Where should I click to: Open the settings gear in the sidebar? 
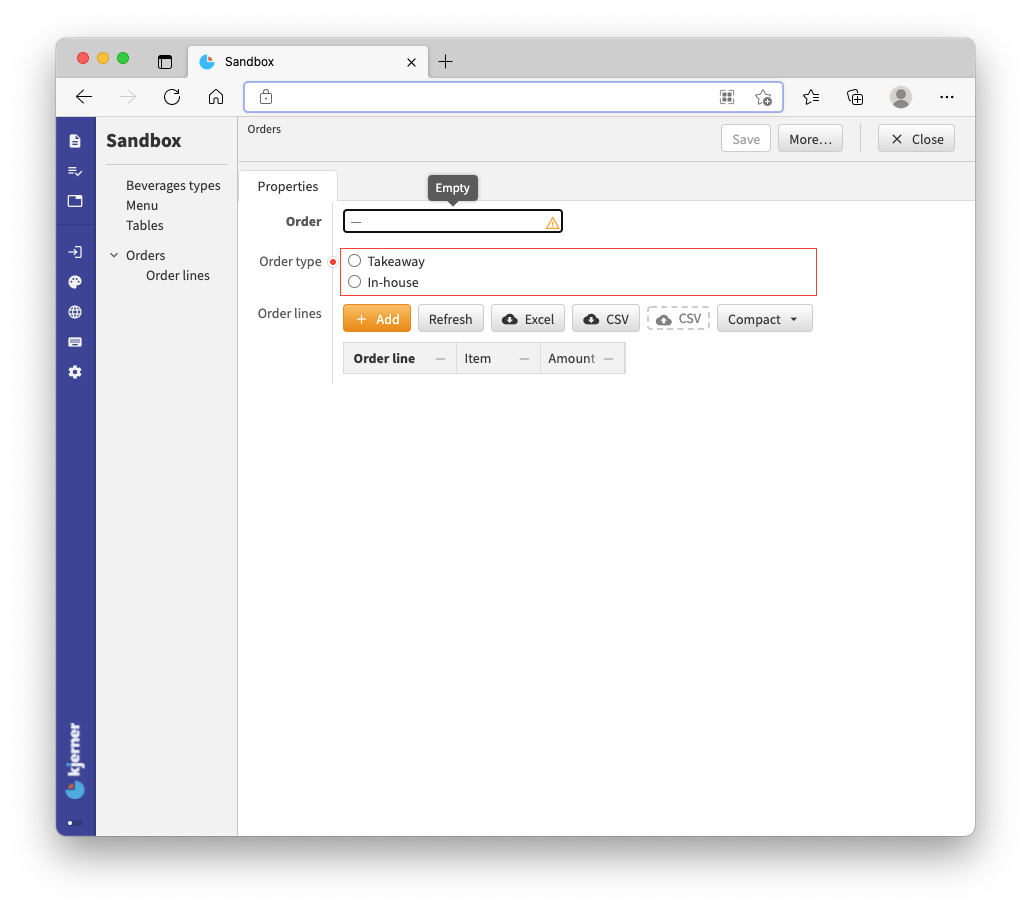point(75,372)
